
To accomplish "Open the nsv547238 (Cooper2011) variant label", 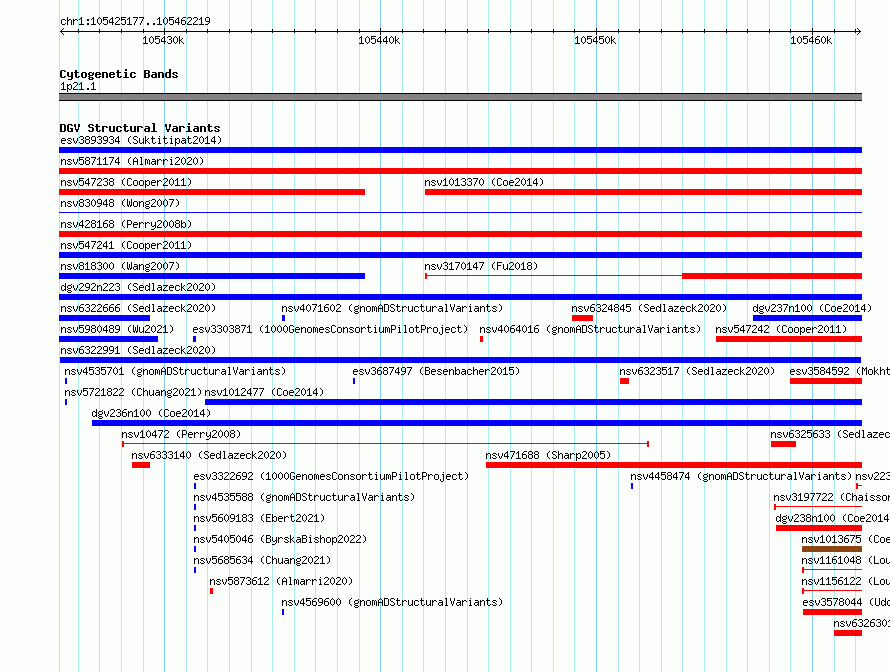I will click(126, 182).
